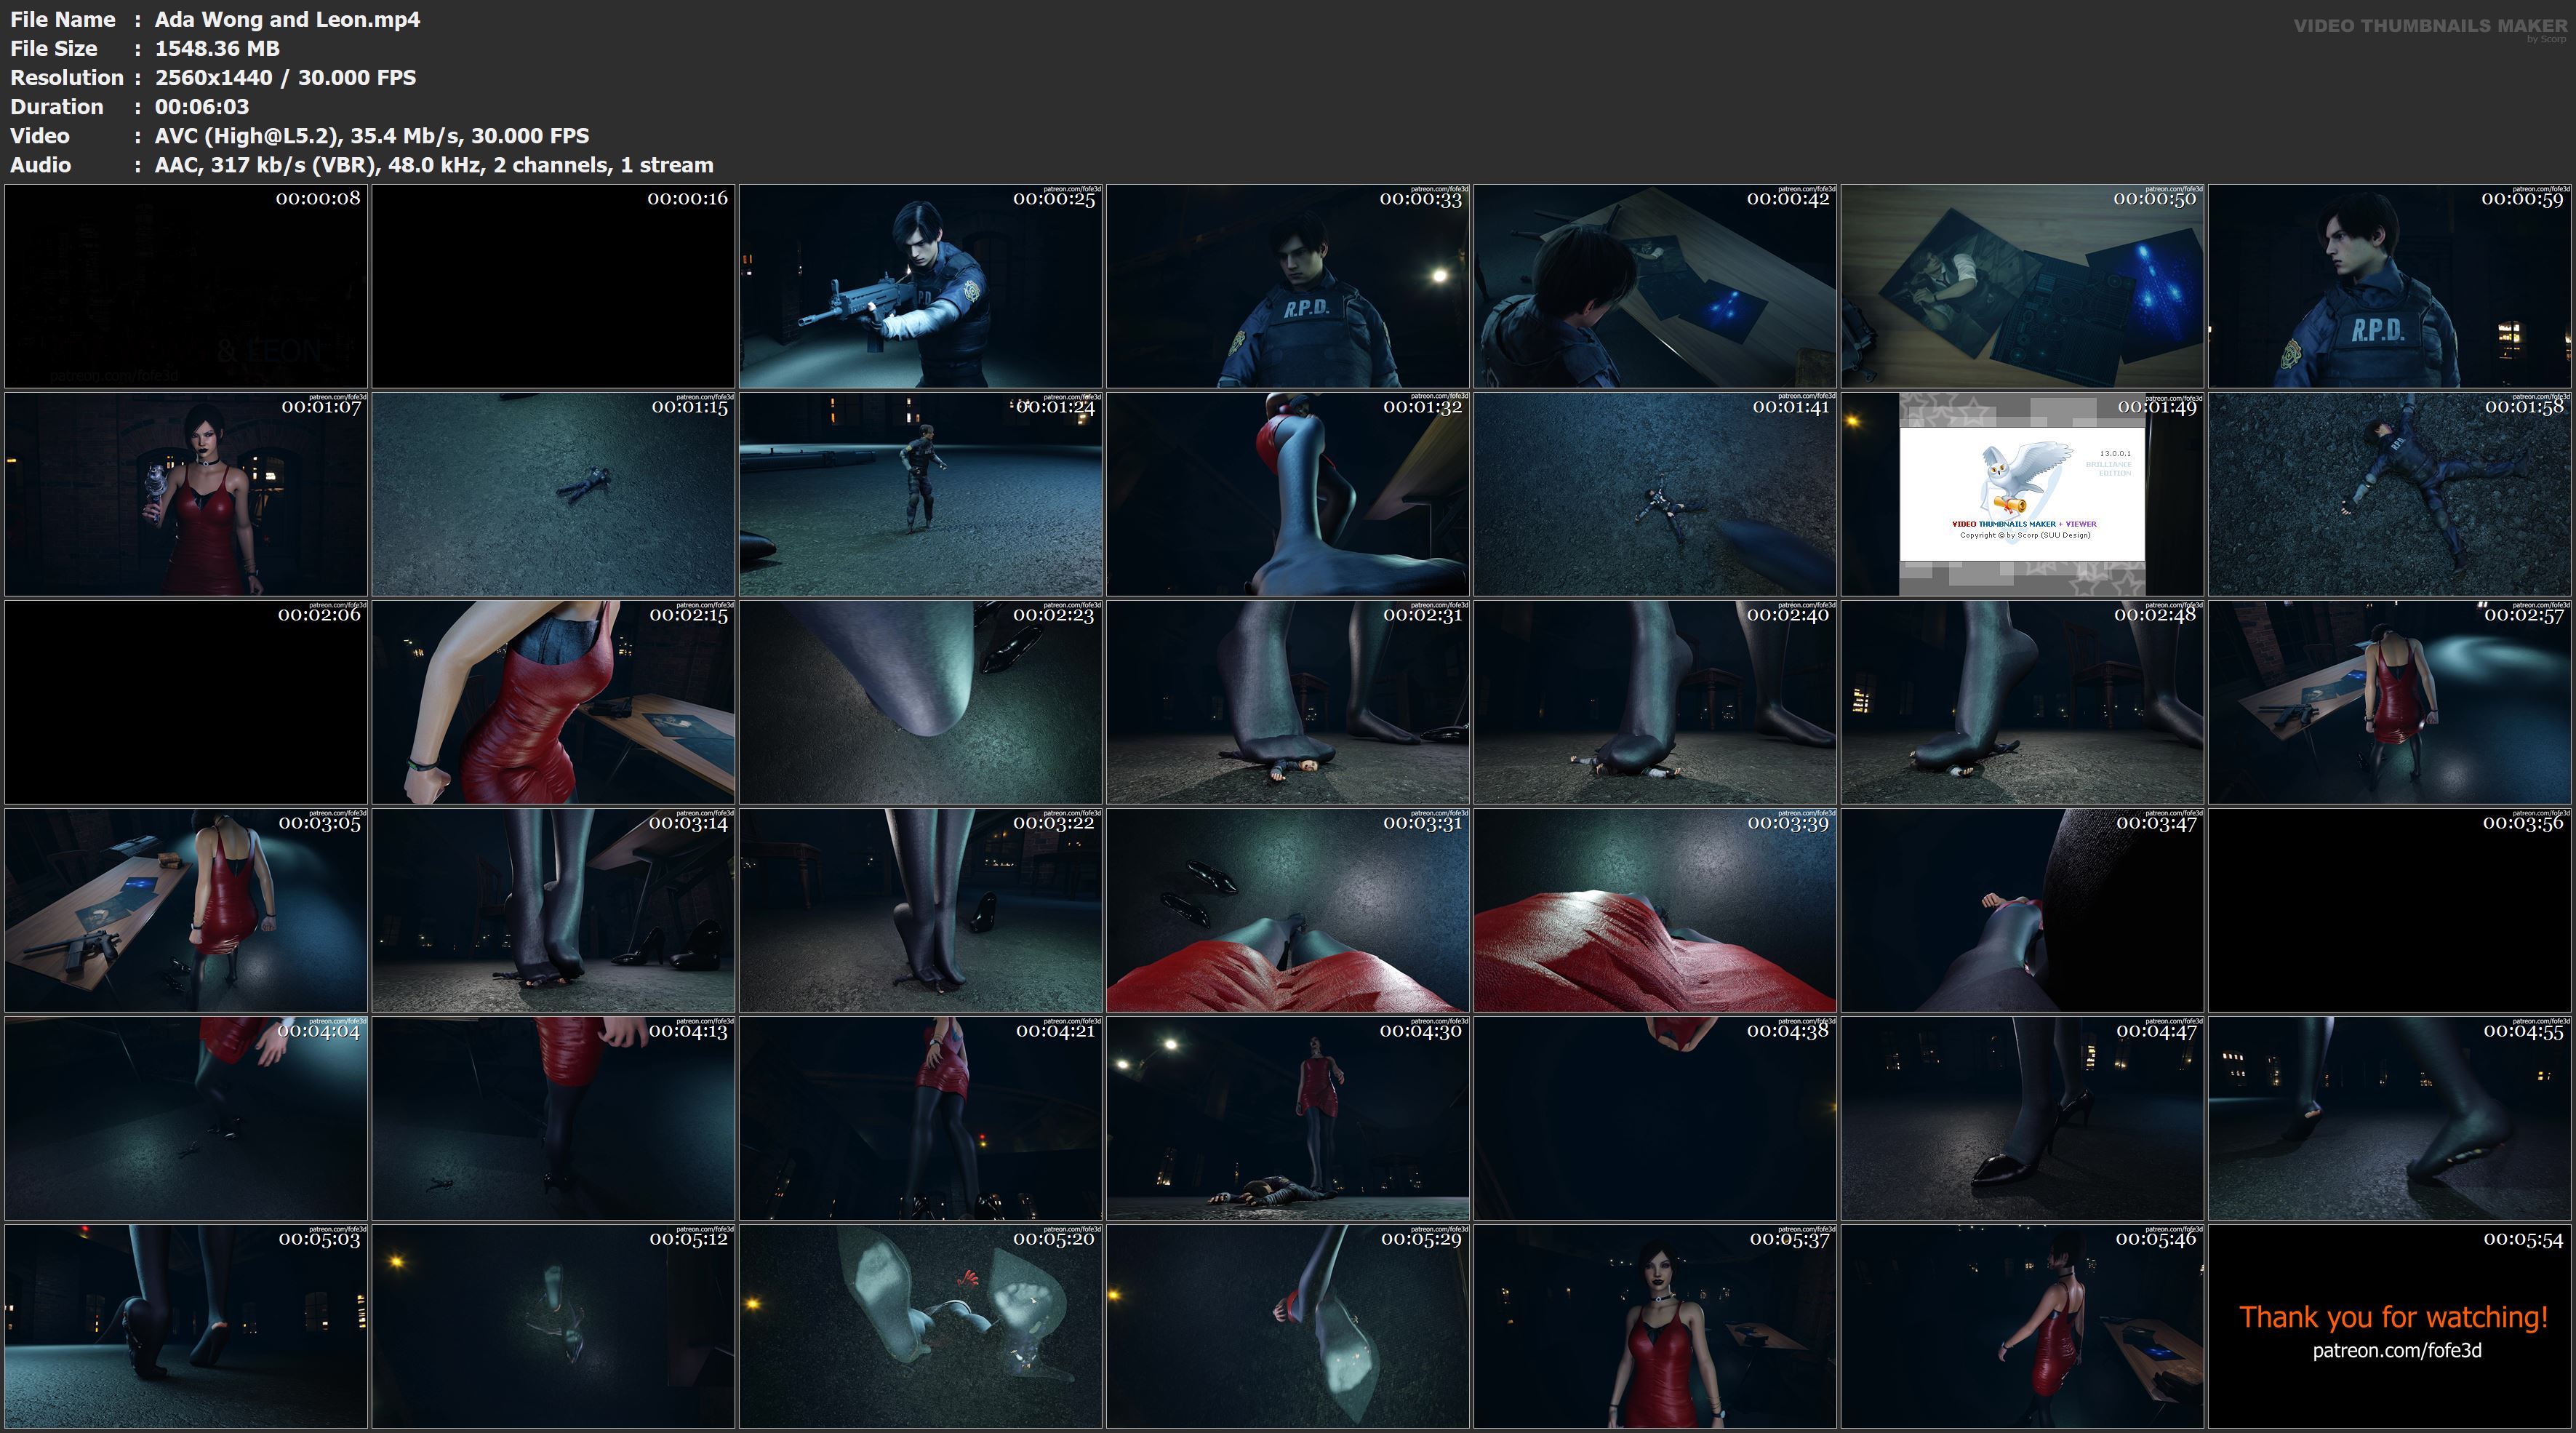Click the file name 'Ada Wong and Leon.mp4'
The height and width of the screenshot is (1433, 2576).
[x=287, y=19]
